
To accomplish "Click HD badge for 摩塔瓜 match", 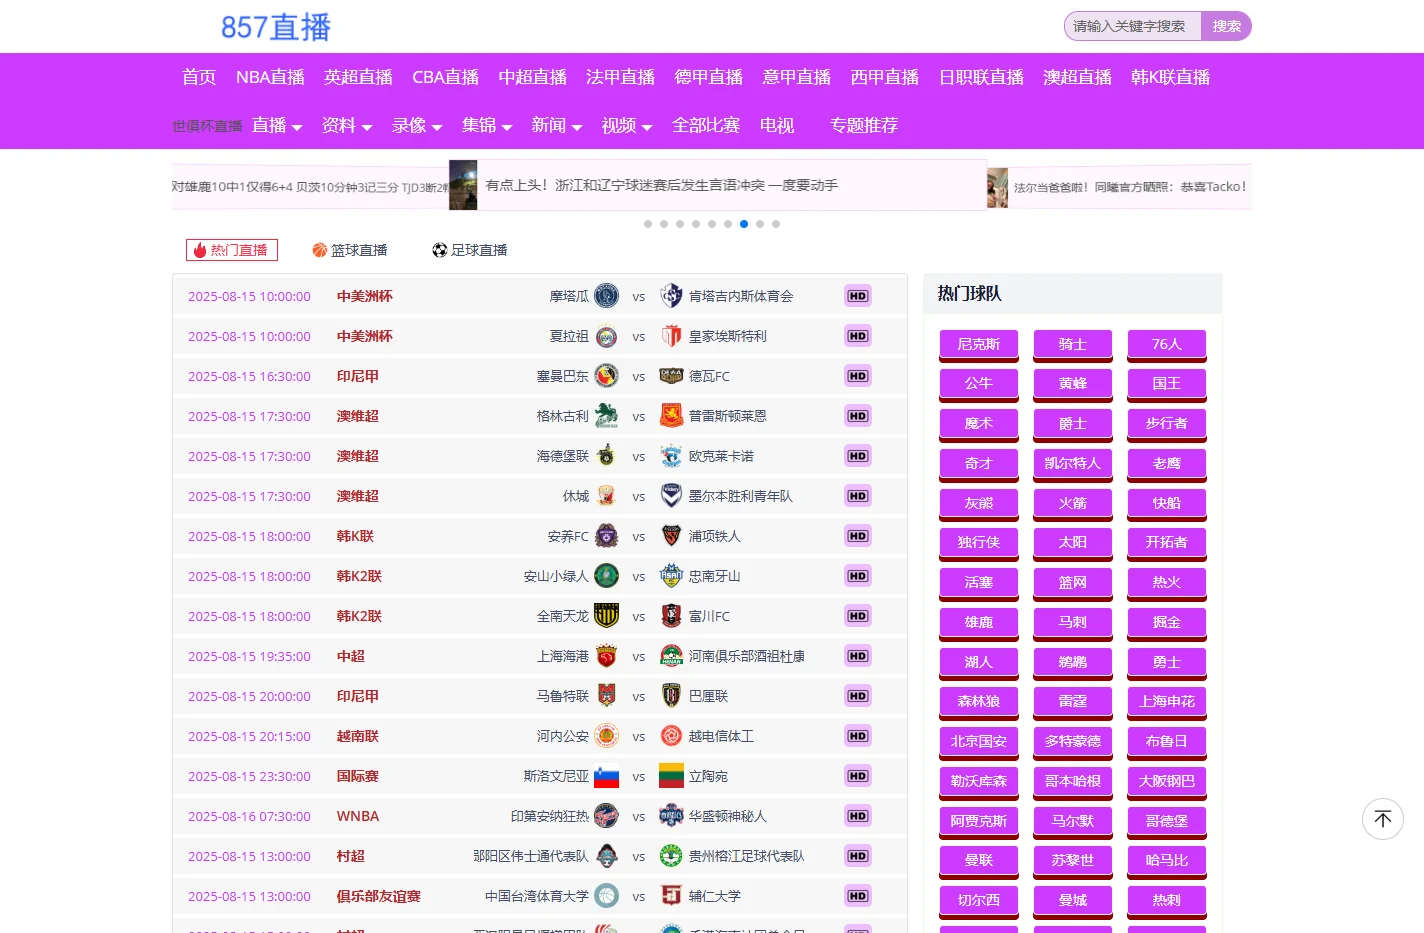I will coord(858,296).
